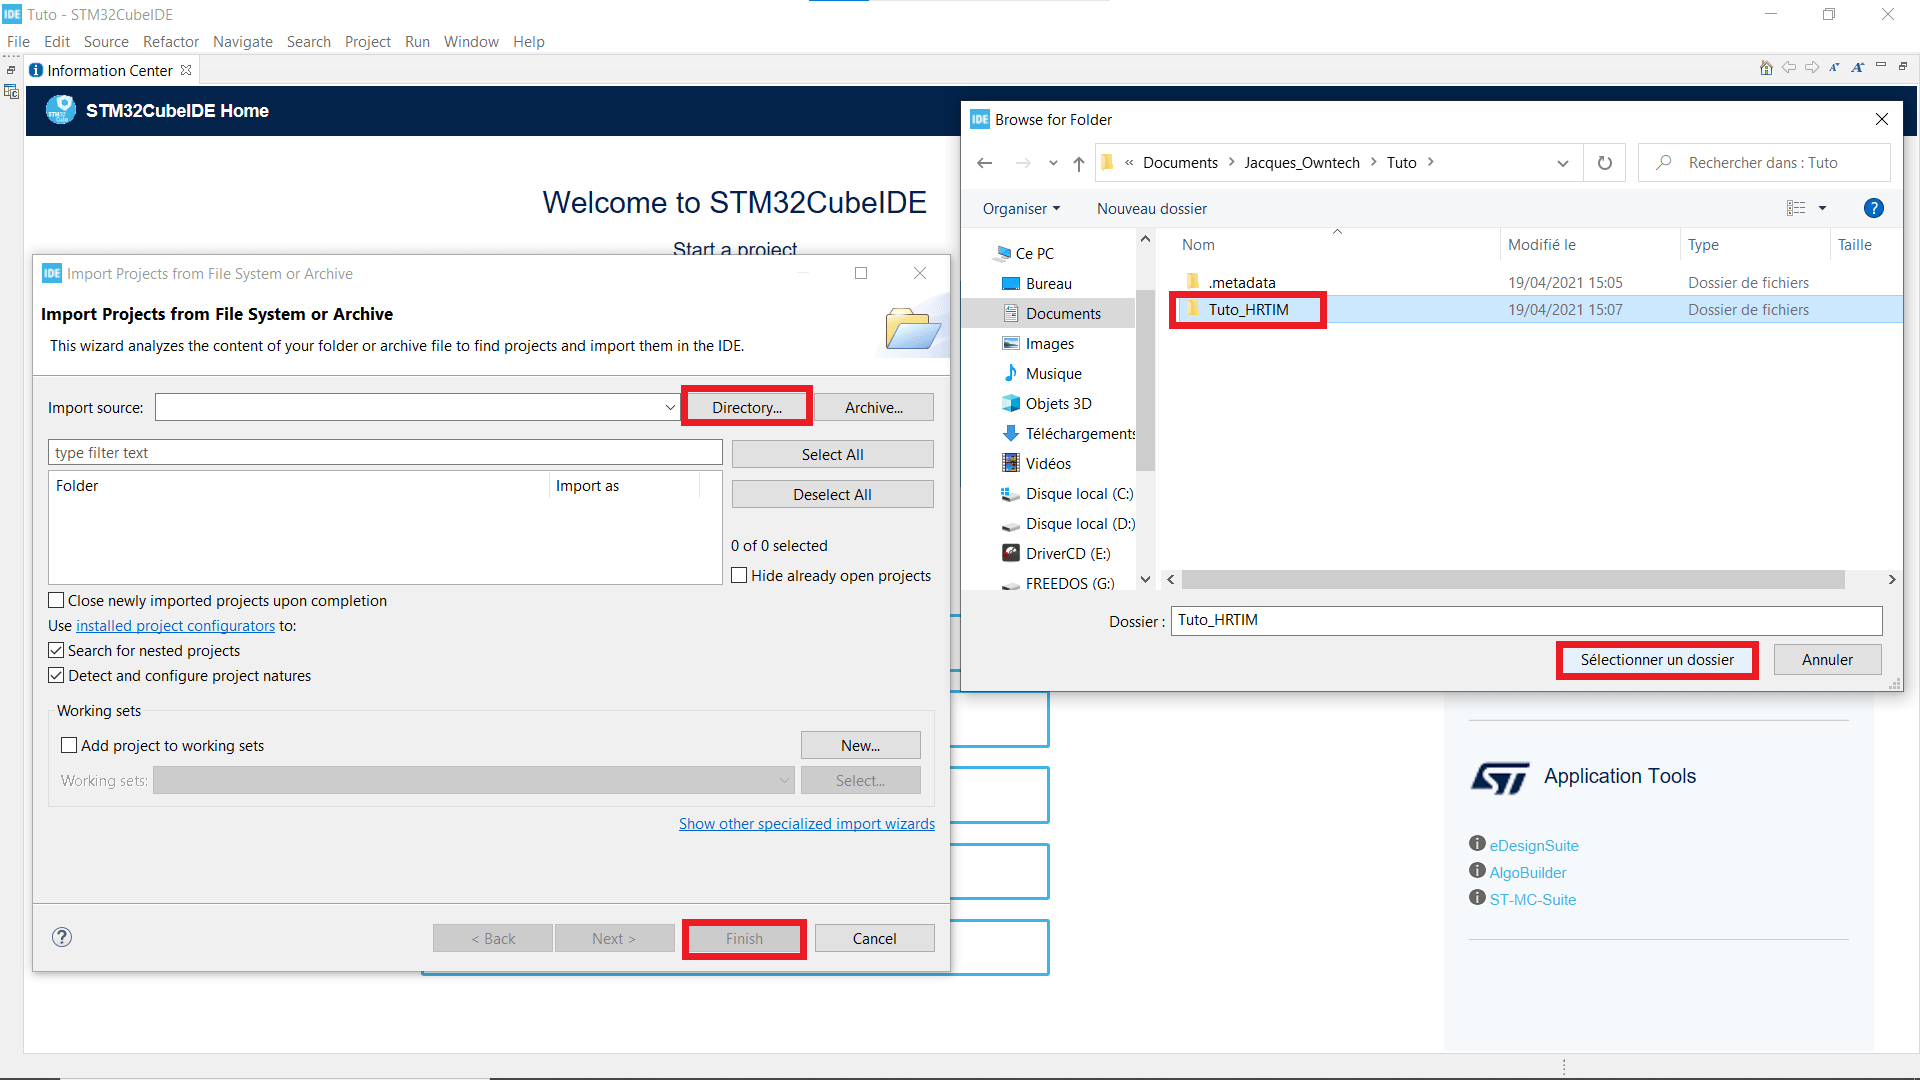Select Bureau in navigation pane

(1048, 283)
